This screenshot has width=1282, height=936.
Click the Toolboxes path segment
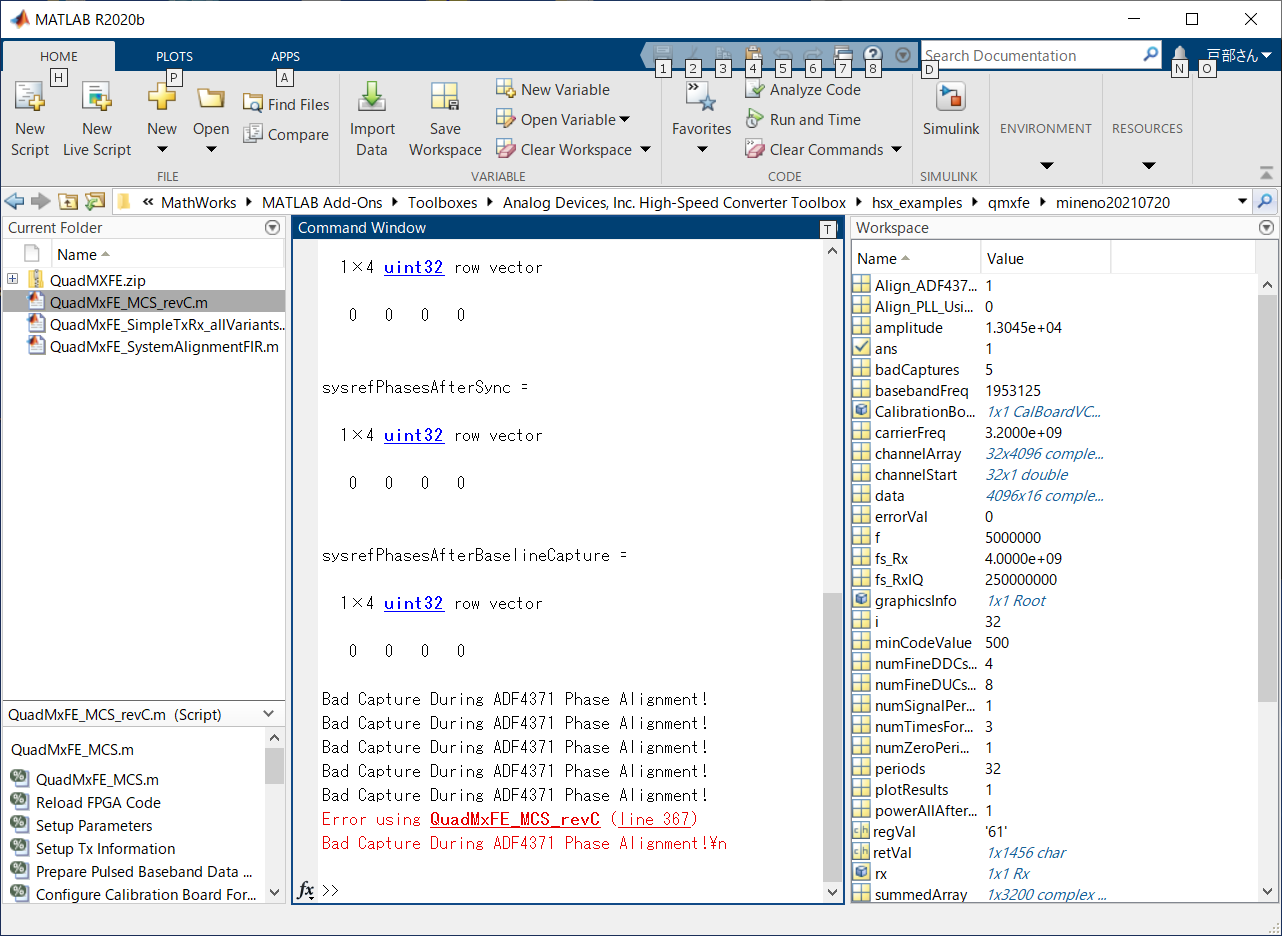(442, 202)
